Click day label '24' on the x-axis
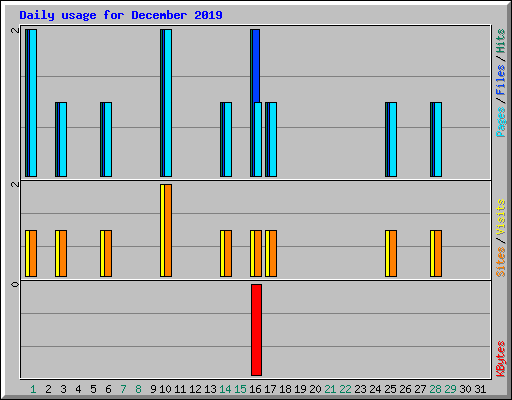 tap(375, 389)
